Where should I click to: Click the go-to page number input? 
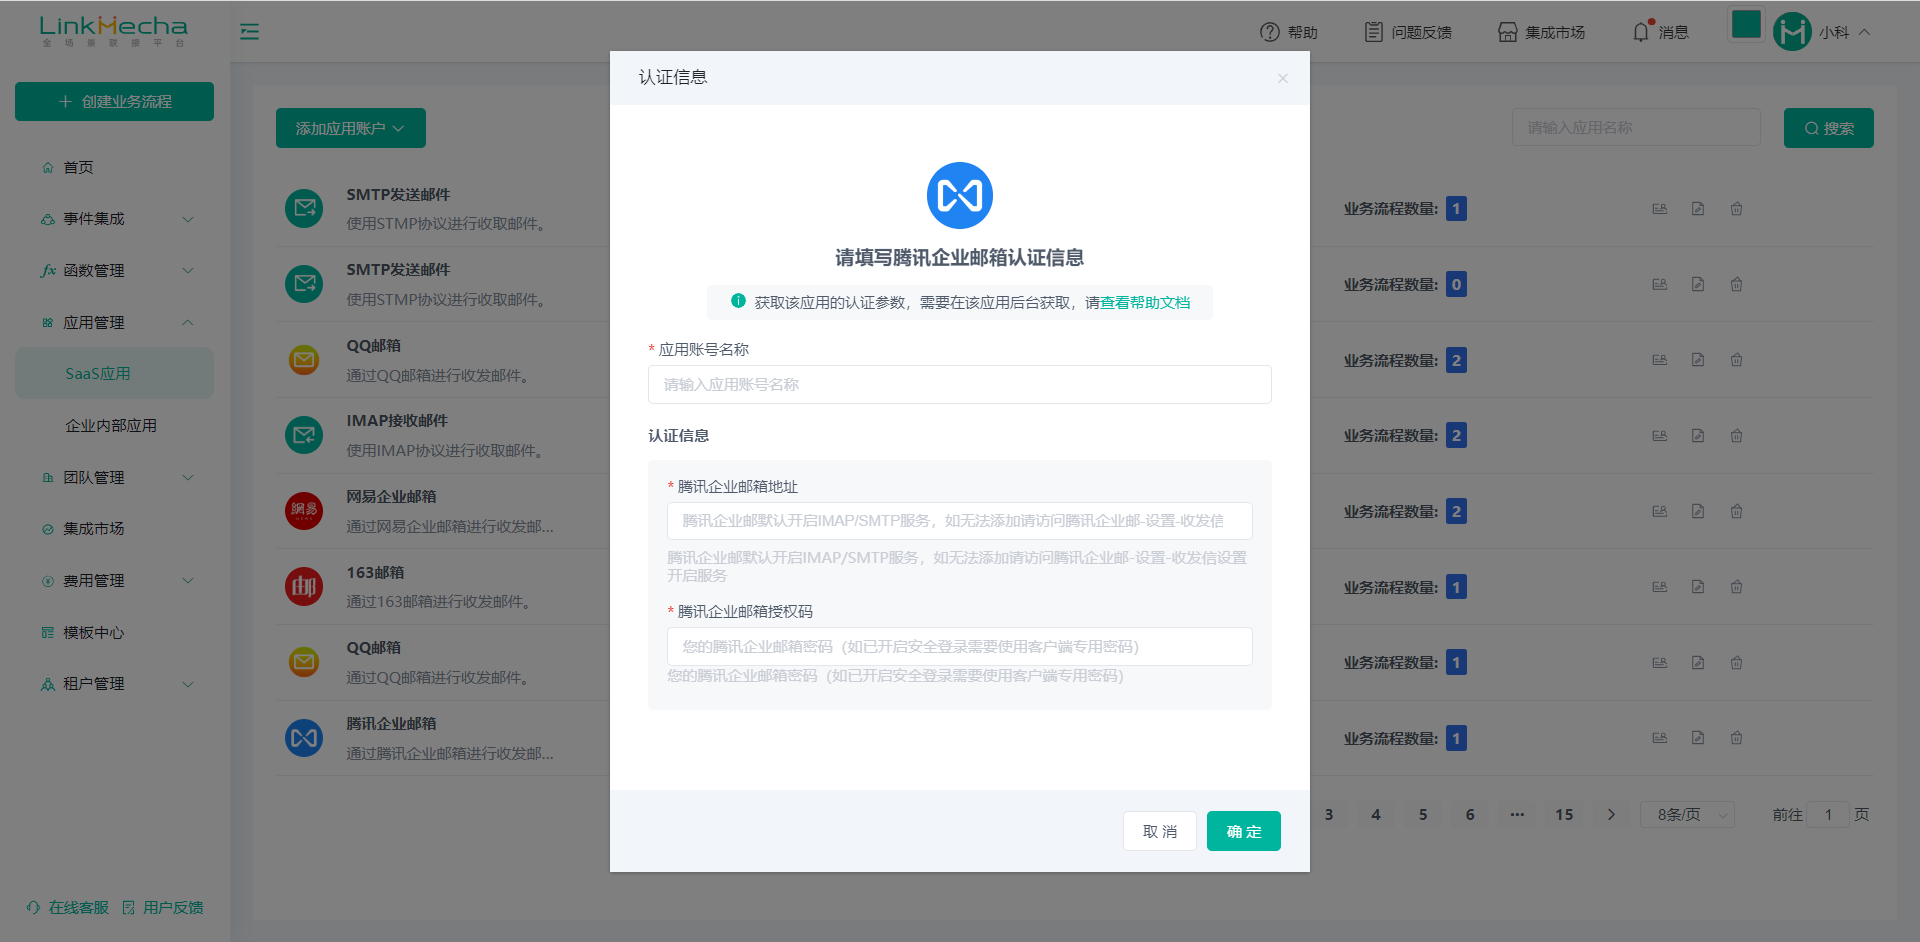click(1828, 815)
